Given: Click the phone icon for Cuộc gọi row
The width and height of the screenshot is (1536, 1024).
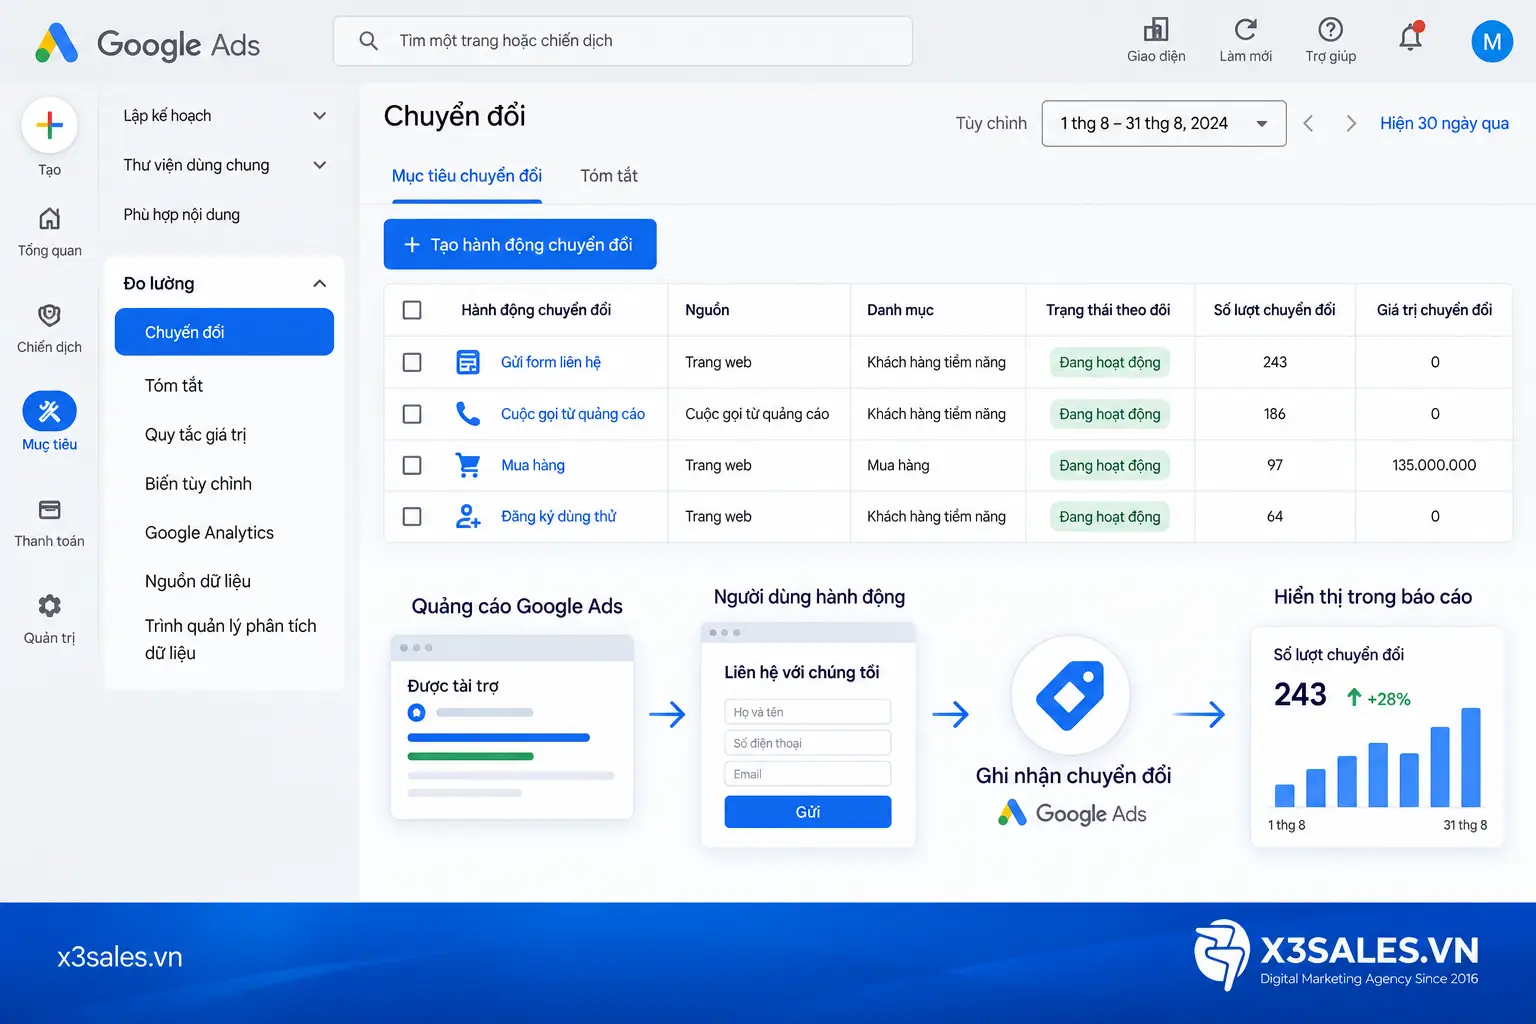Looking at the screenshot, I should (468, 413).
